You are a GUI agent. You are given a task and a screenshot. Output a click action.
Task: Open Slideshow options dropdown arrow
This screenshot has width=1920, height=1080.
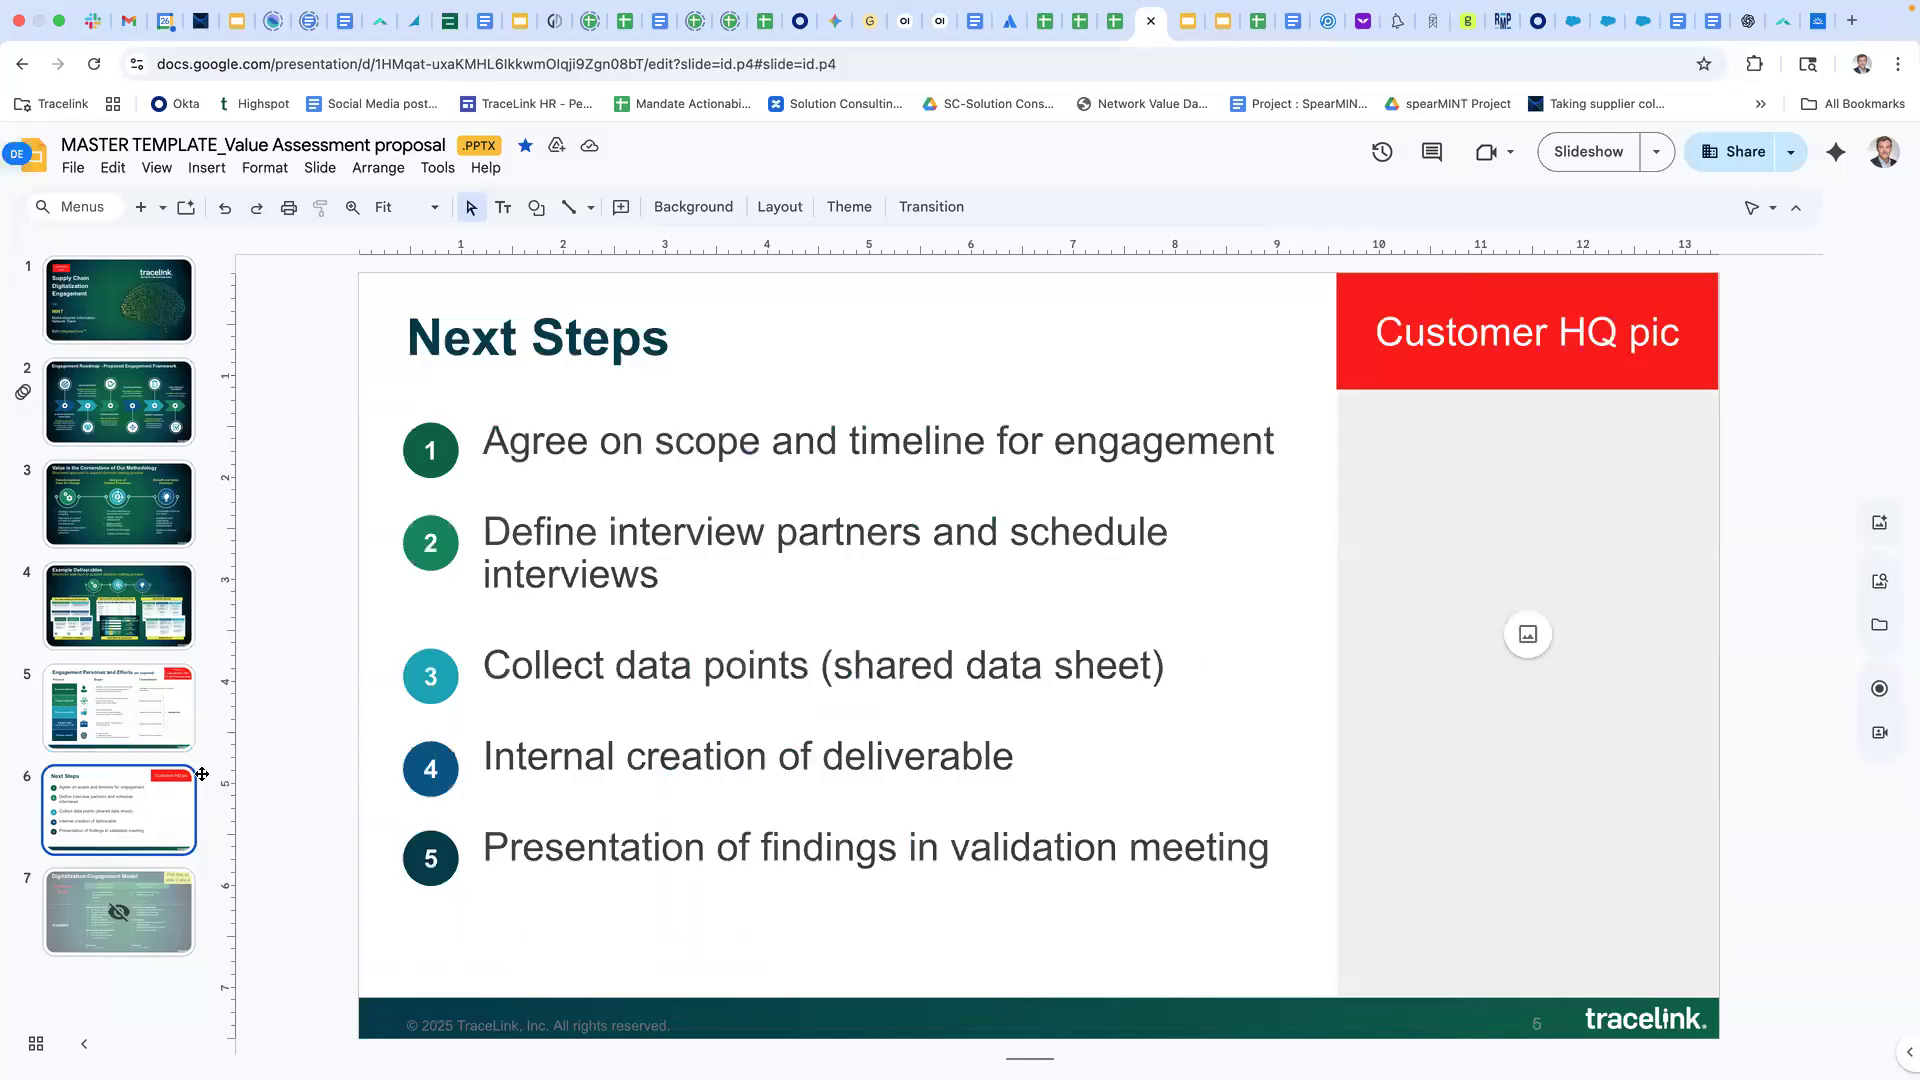pyautogui.click(x=1656, y=152)
